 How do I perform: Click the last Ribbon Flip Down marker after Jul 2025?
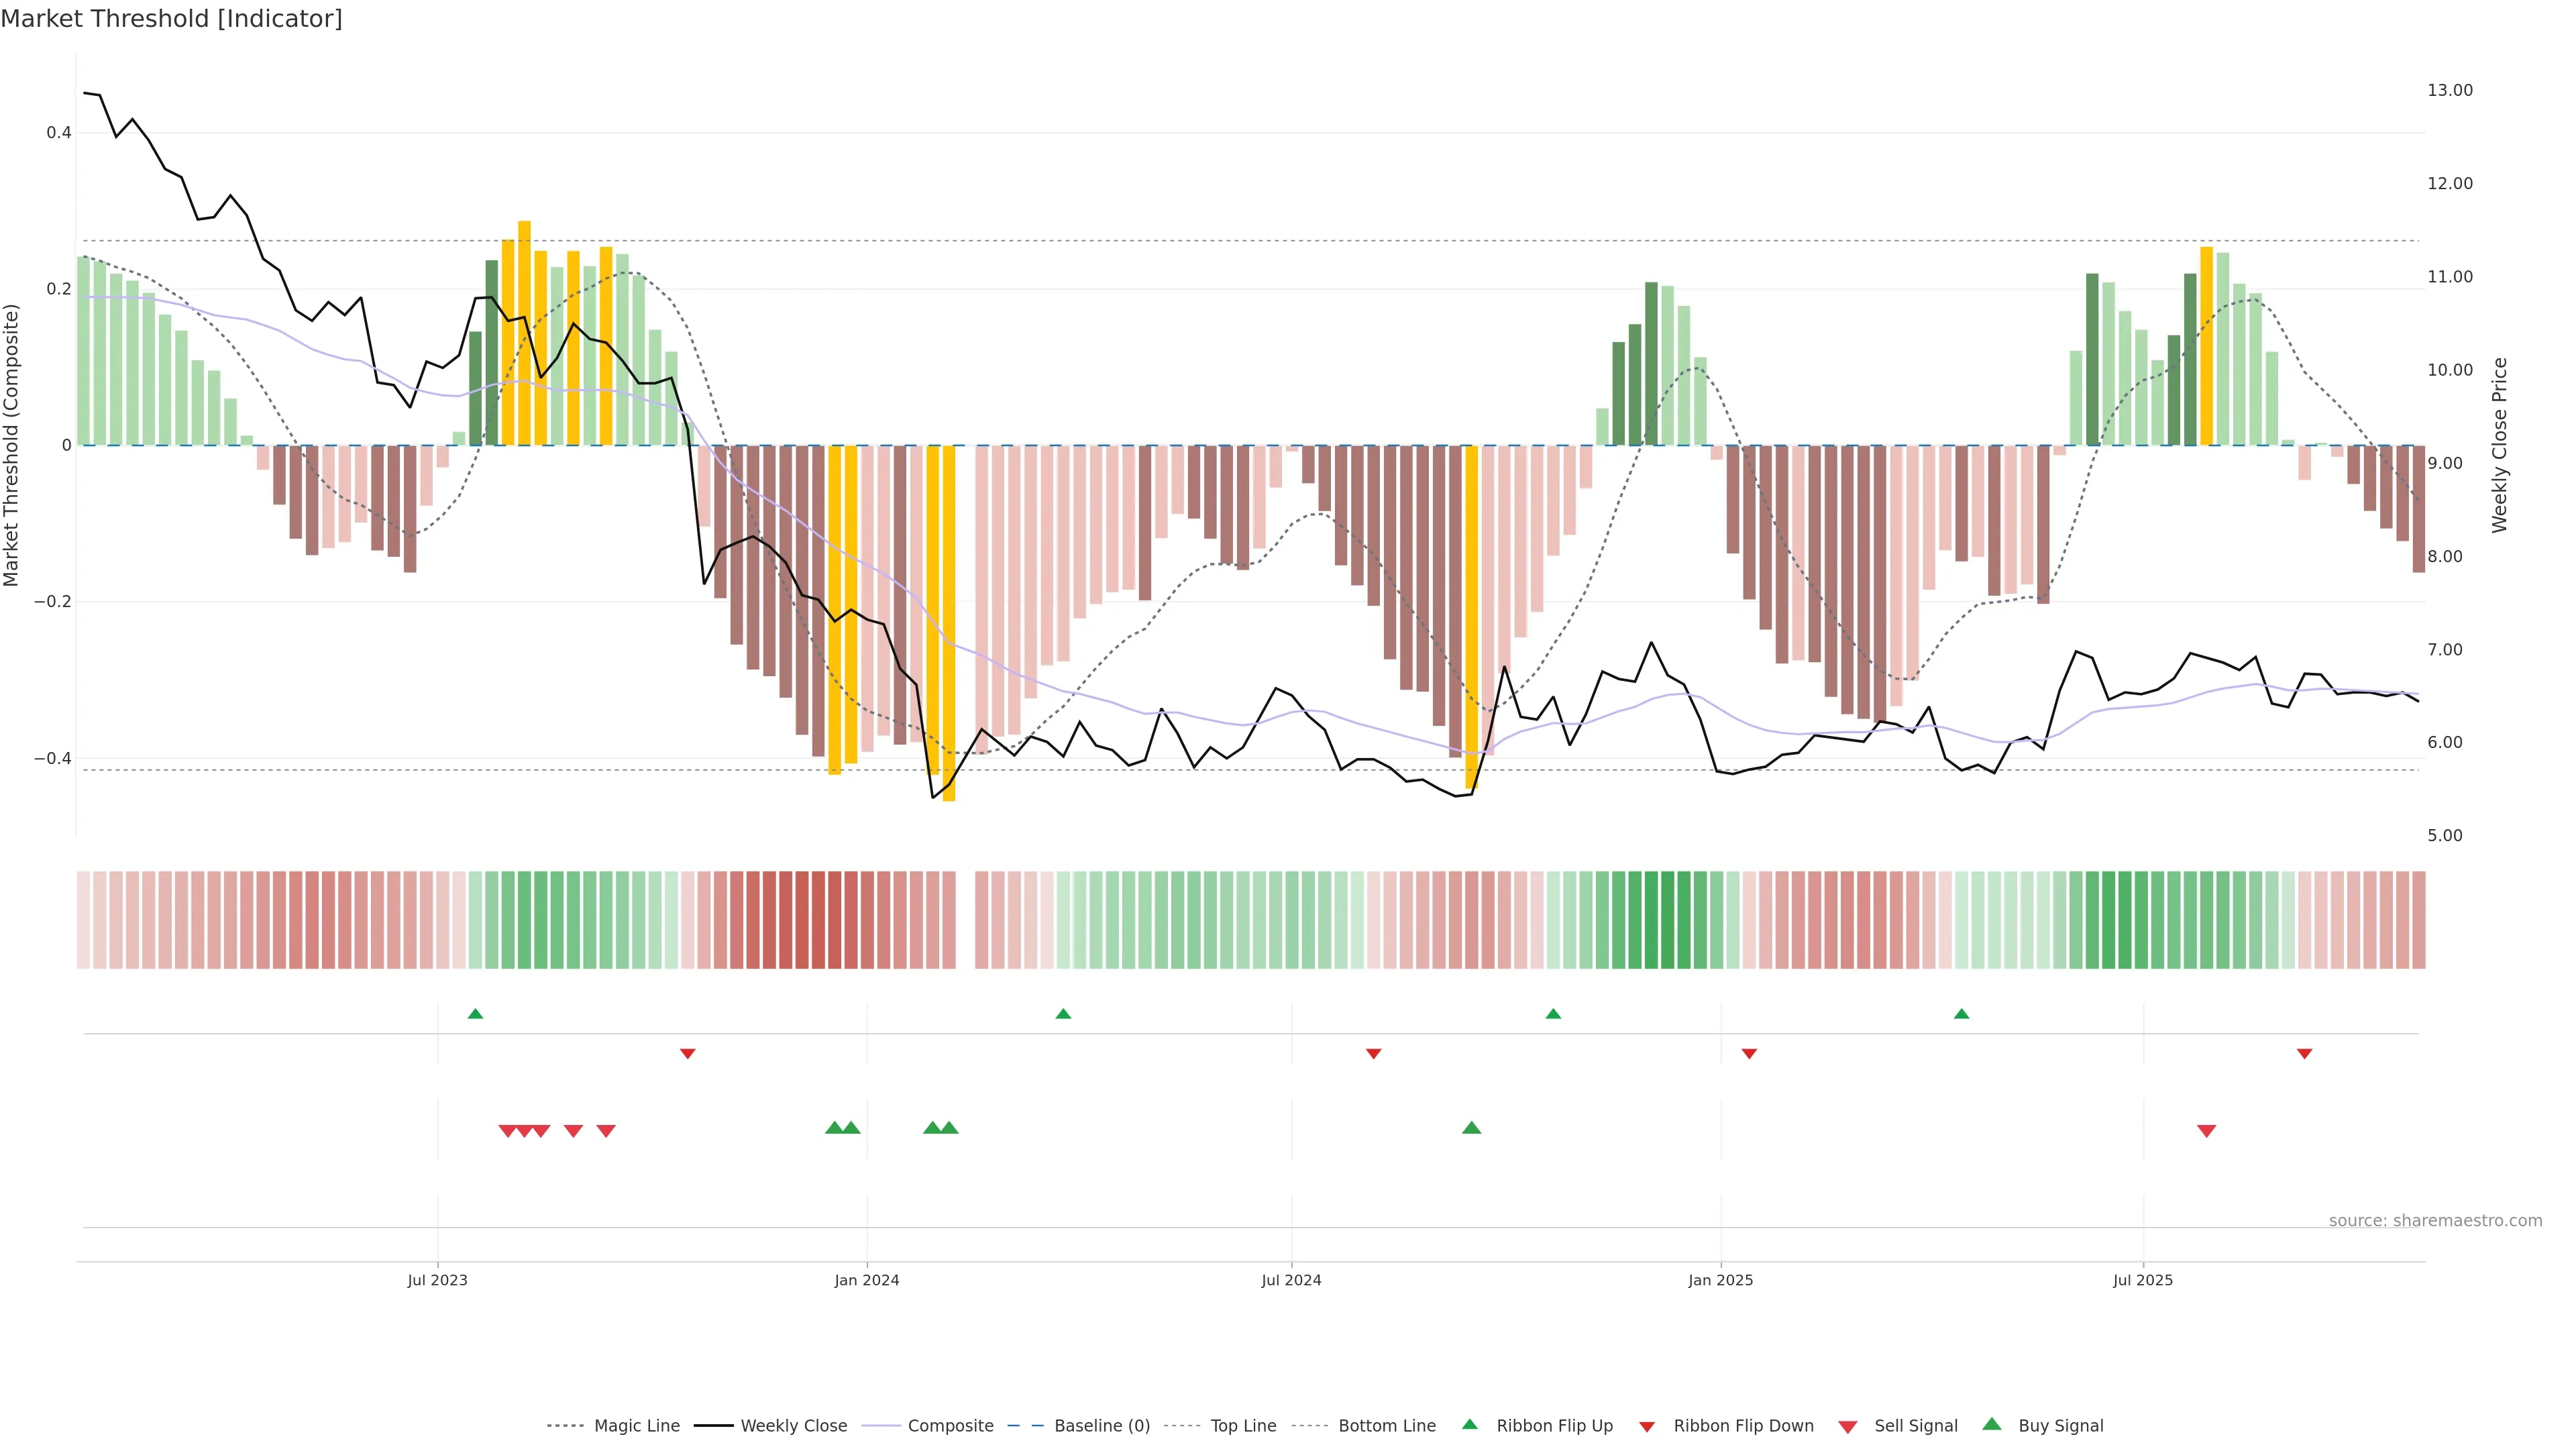2304,1054
